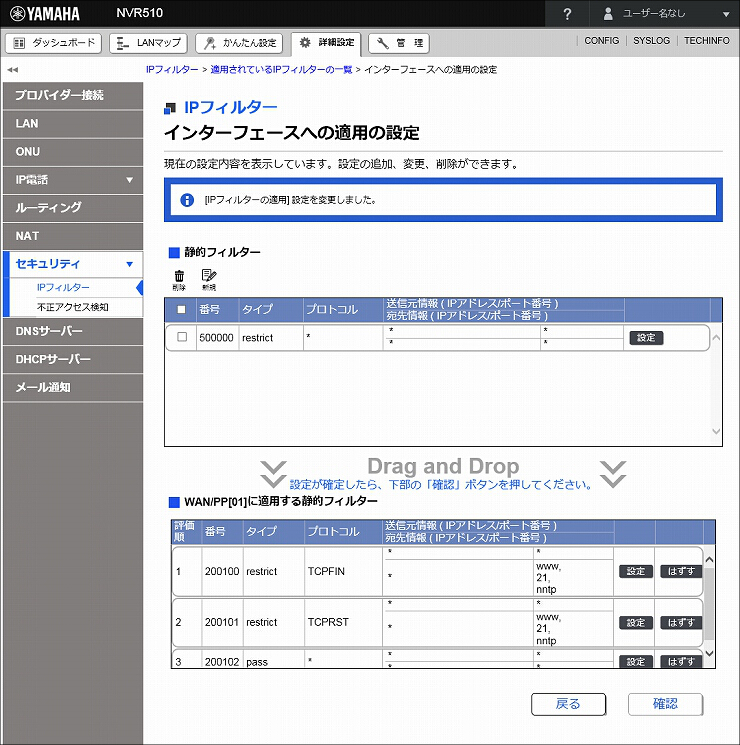This screenshot has height=745, width=740.
Task: Click はずす button for filter 200100
Action: (x=681, y=571)
